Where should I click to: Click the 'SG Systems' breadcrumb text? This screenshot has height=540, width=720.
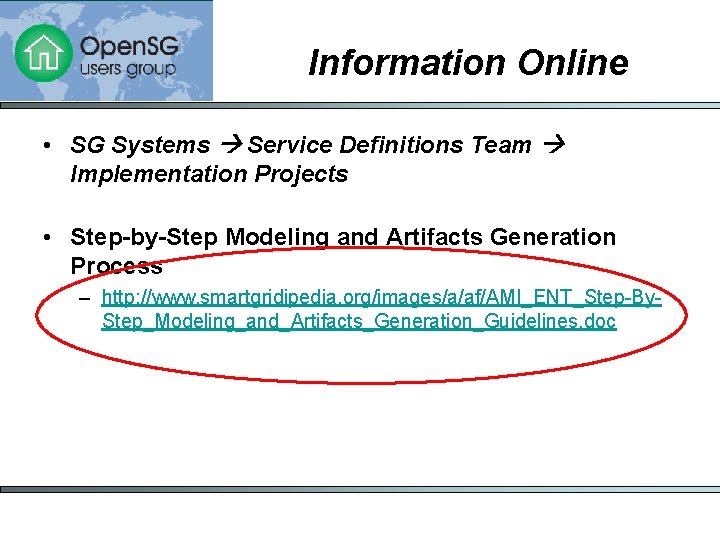[x=140, y=145]
